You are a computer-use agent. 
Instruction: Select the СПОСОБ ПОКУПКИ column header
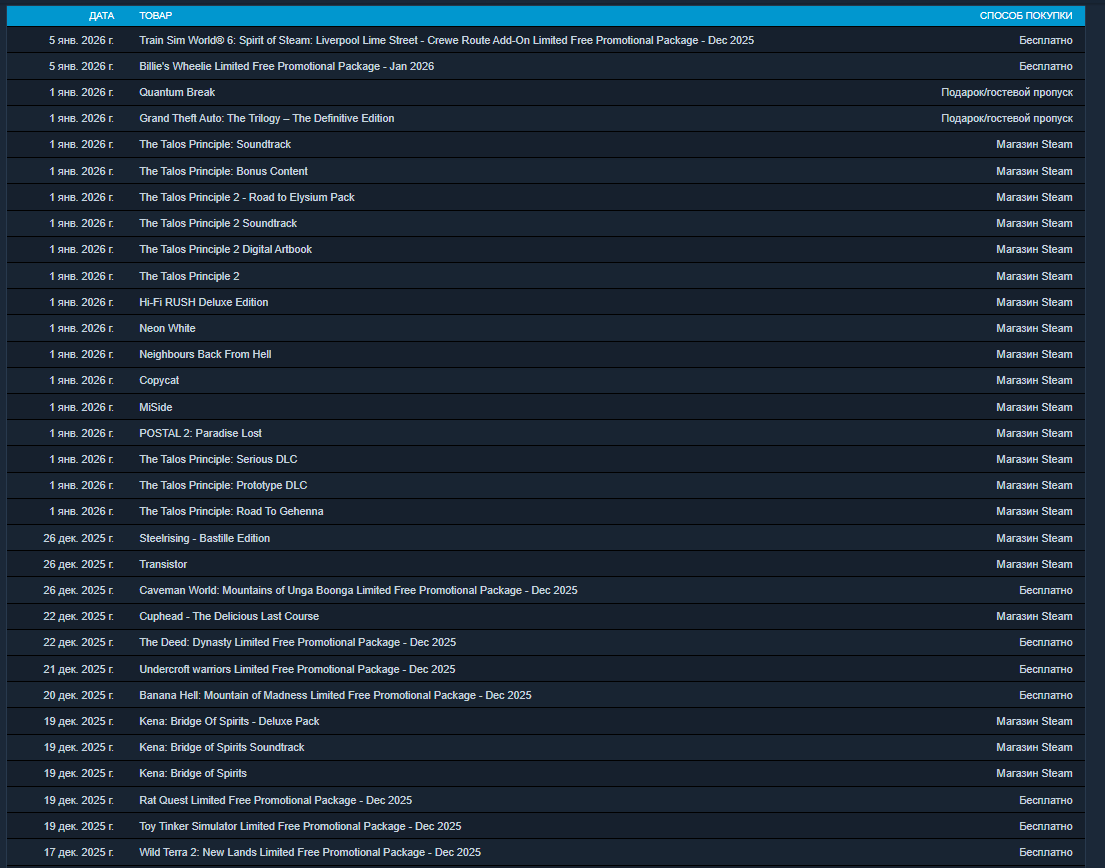(x=1026, y=16)
